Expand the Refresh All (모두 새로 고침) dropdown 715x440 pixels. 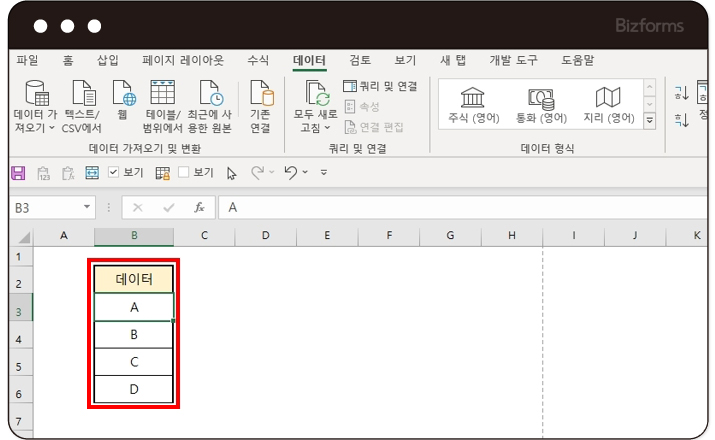tap(328, 128)
